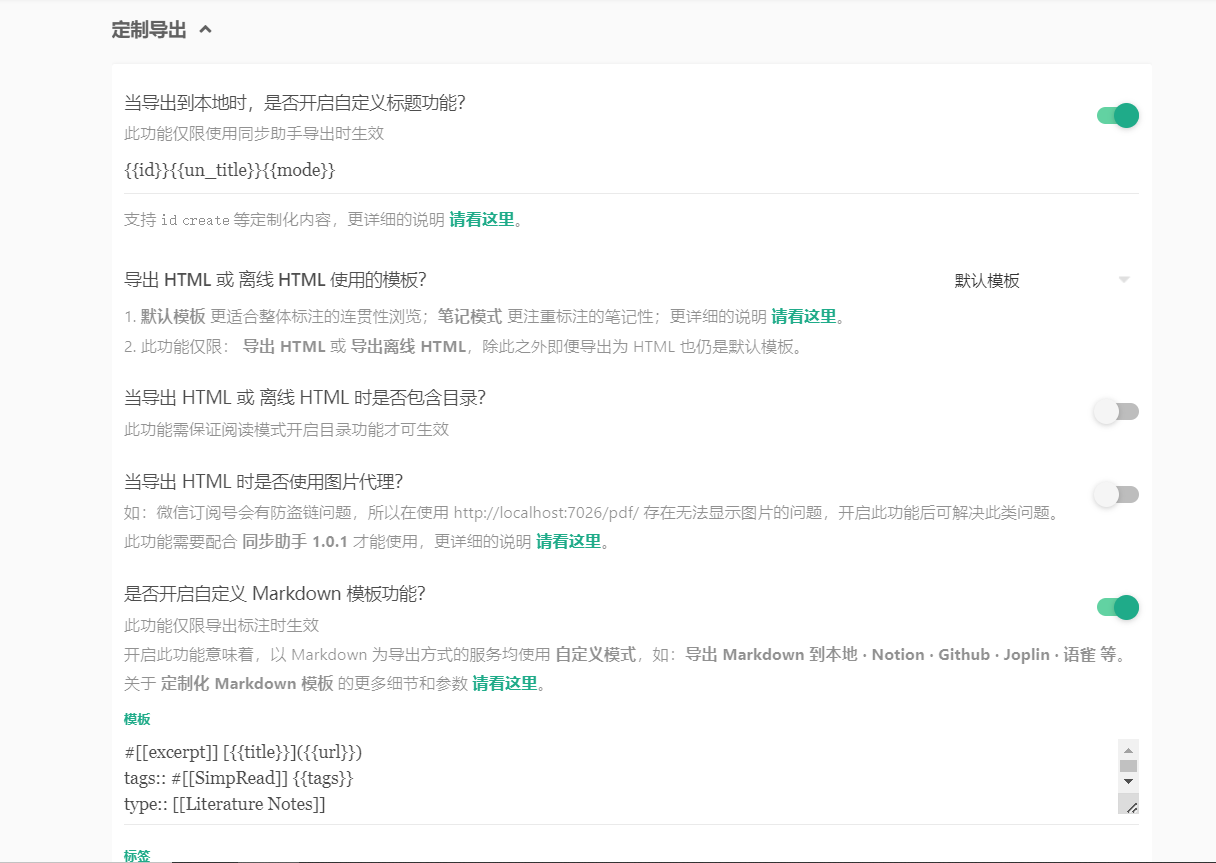This screenshot has width=1216, height=863.
Task: Click the scrollbar track of the template editor
Action: [1130, 765]
